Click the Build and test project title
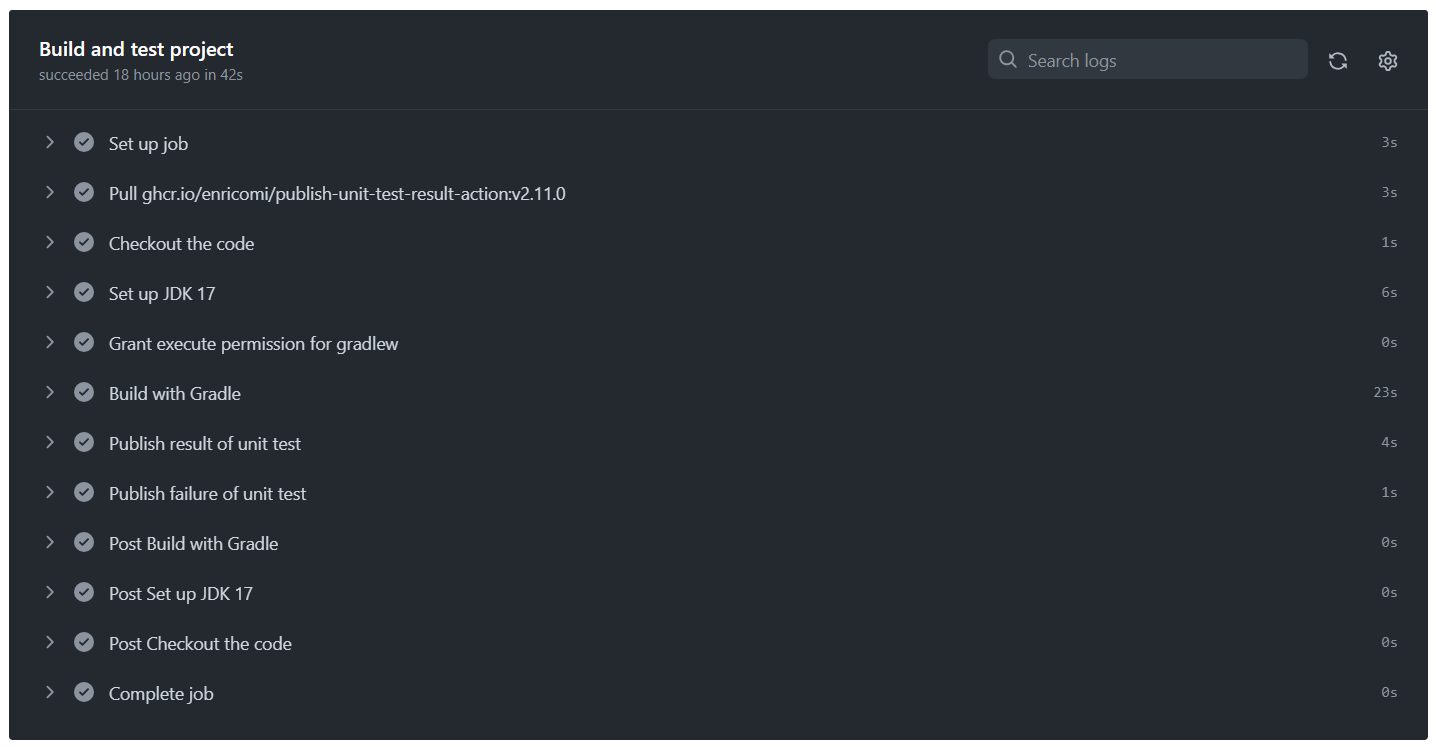Viewport: 1436px width, 747px height. (136, 49)
